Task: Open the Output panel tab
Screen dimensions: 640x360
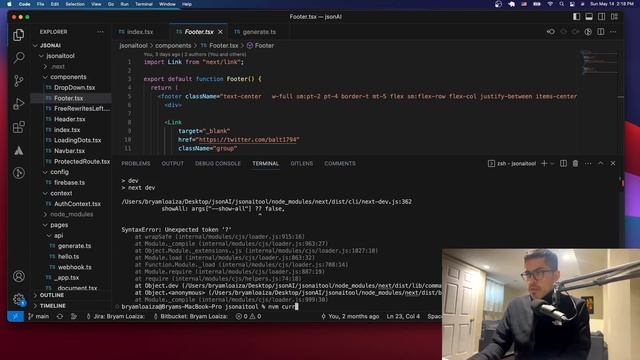Action: click(x=173, y=163)
